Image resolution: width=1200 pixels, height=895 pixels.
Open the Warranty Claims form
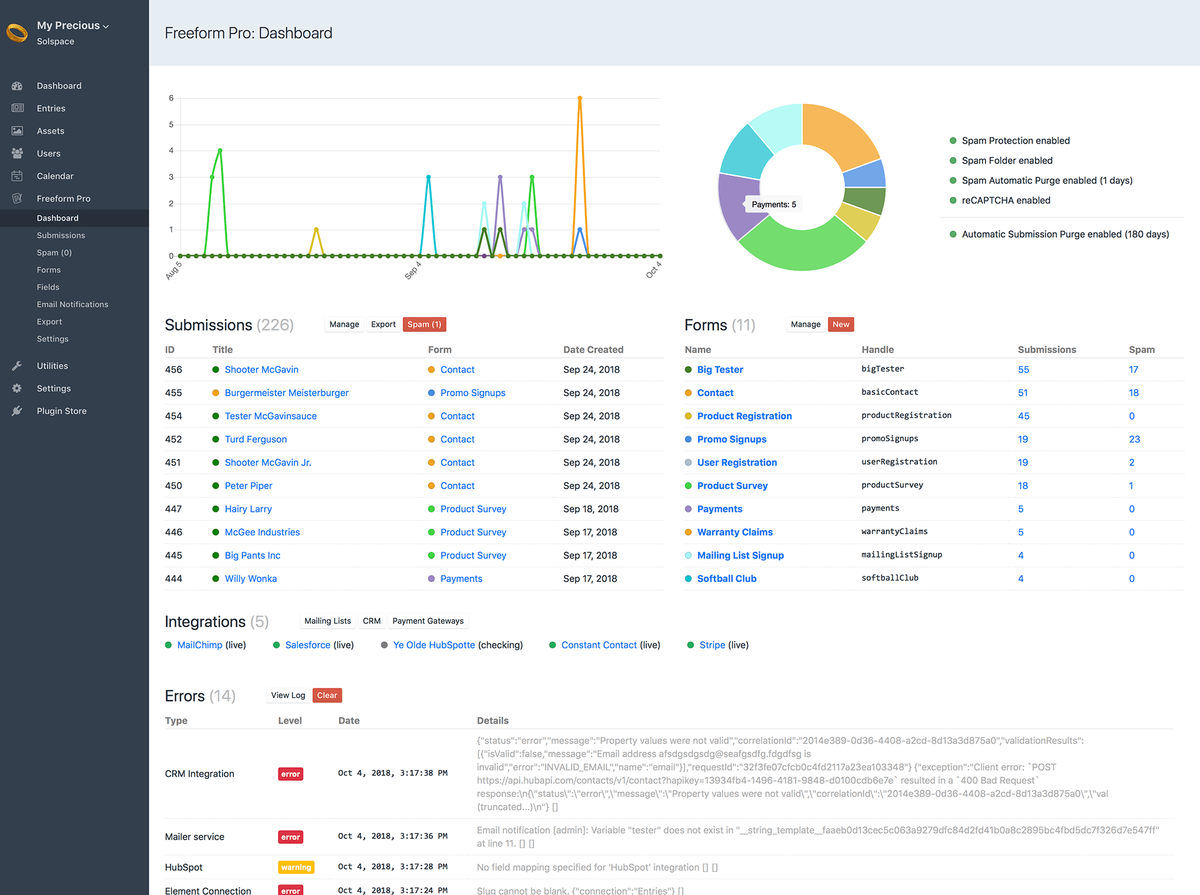(735, 532)
